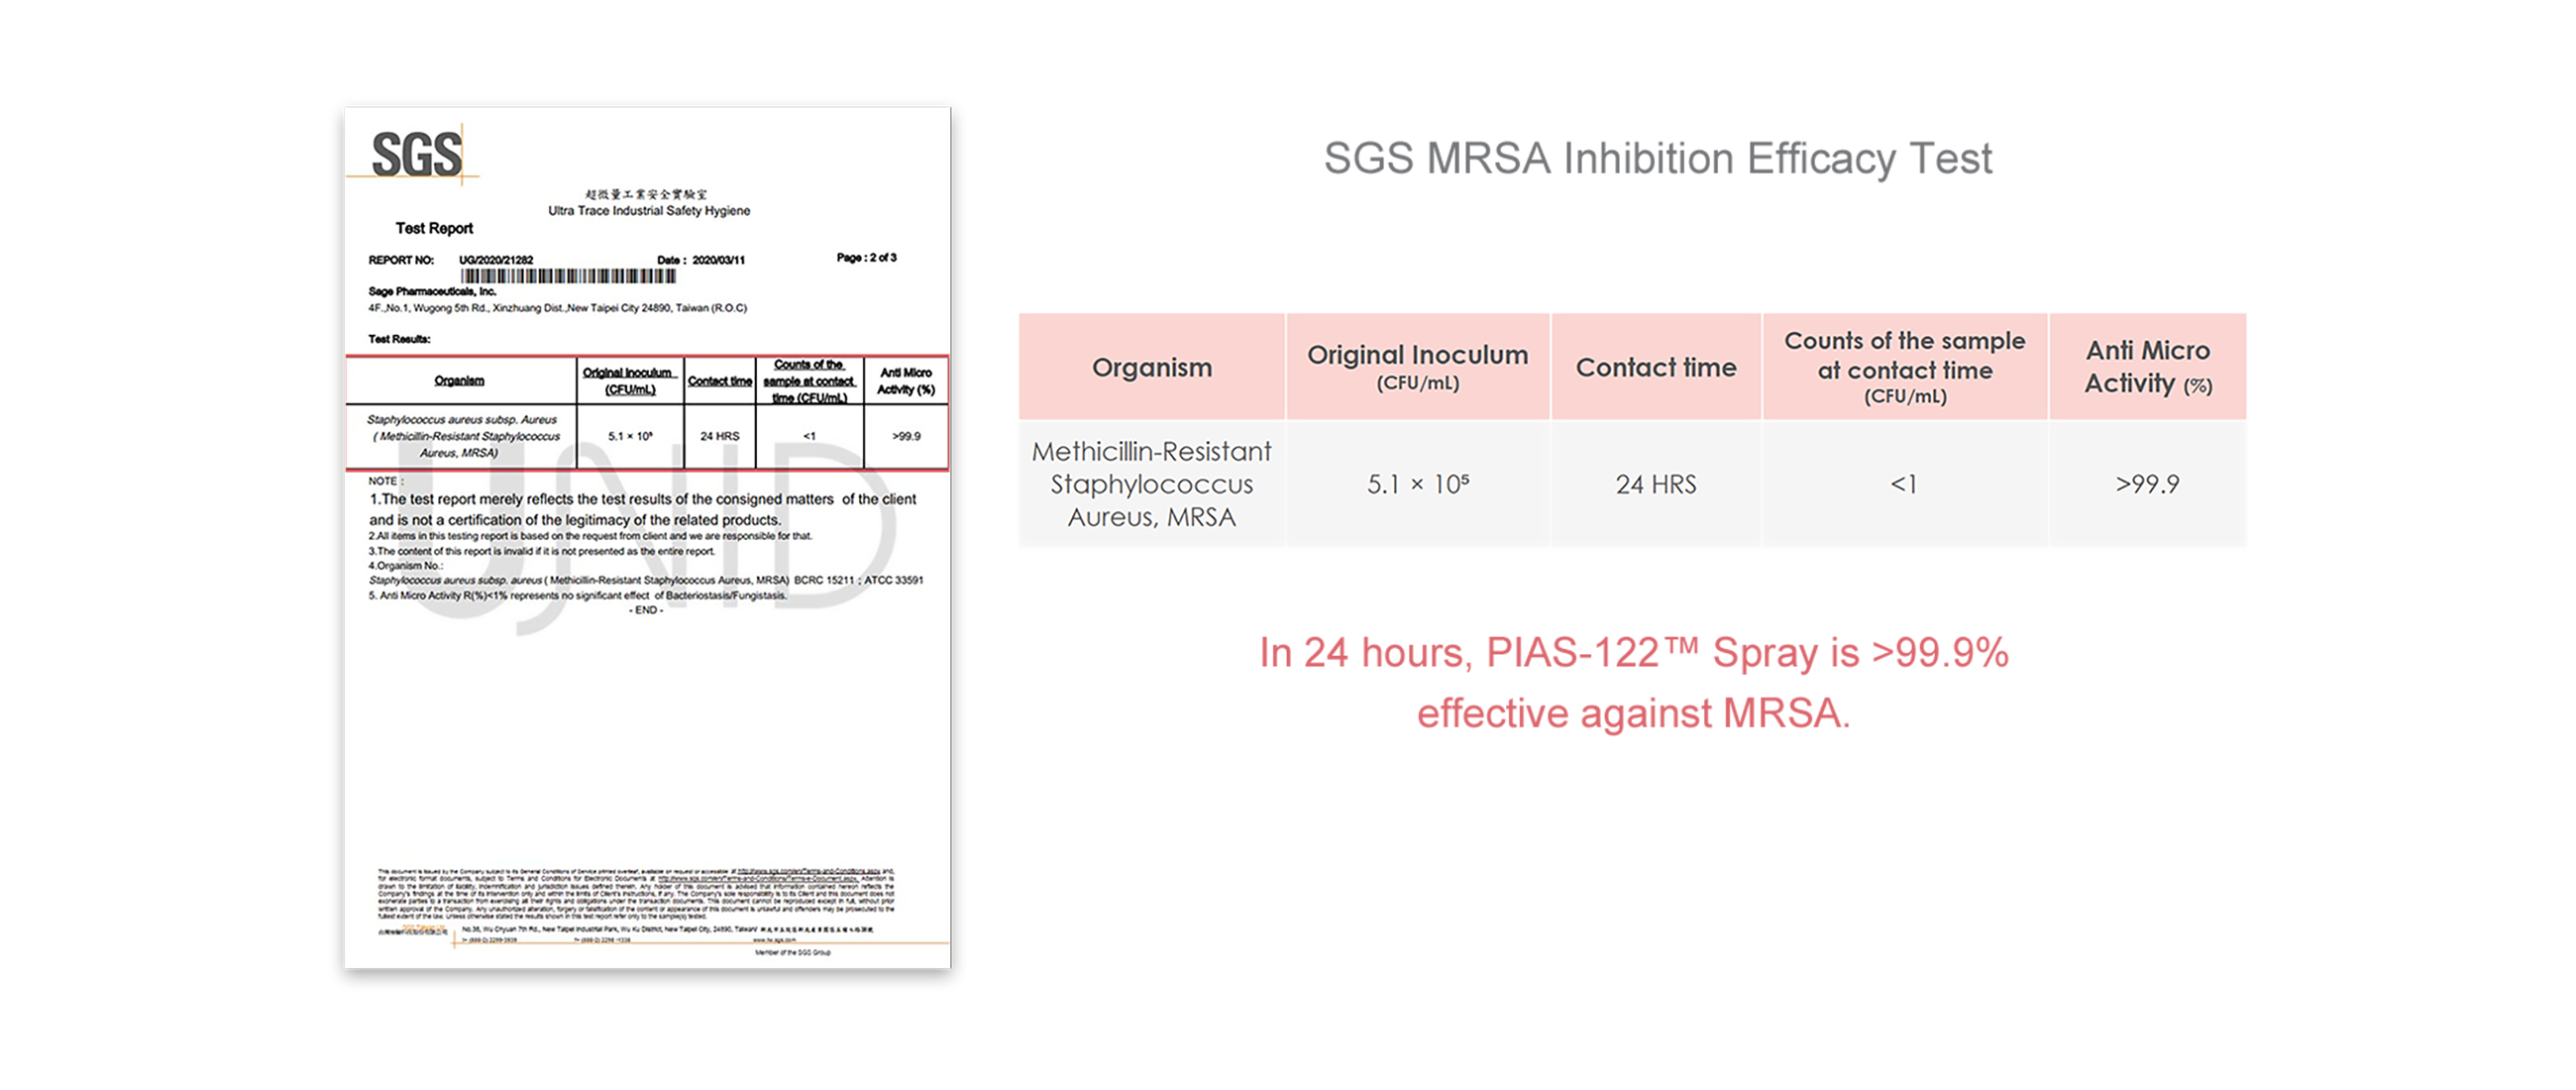The image size is (2576, 1090).
Task: Click the 'BCRC 15211 ; ATCC 33591' reference
Action: click(859, 580)
